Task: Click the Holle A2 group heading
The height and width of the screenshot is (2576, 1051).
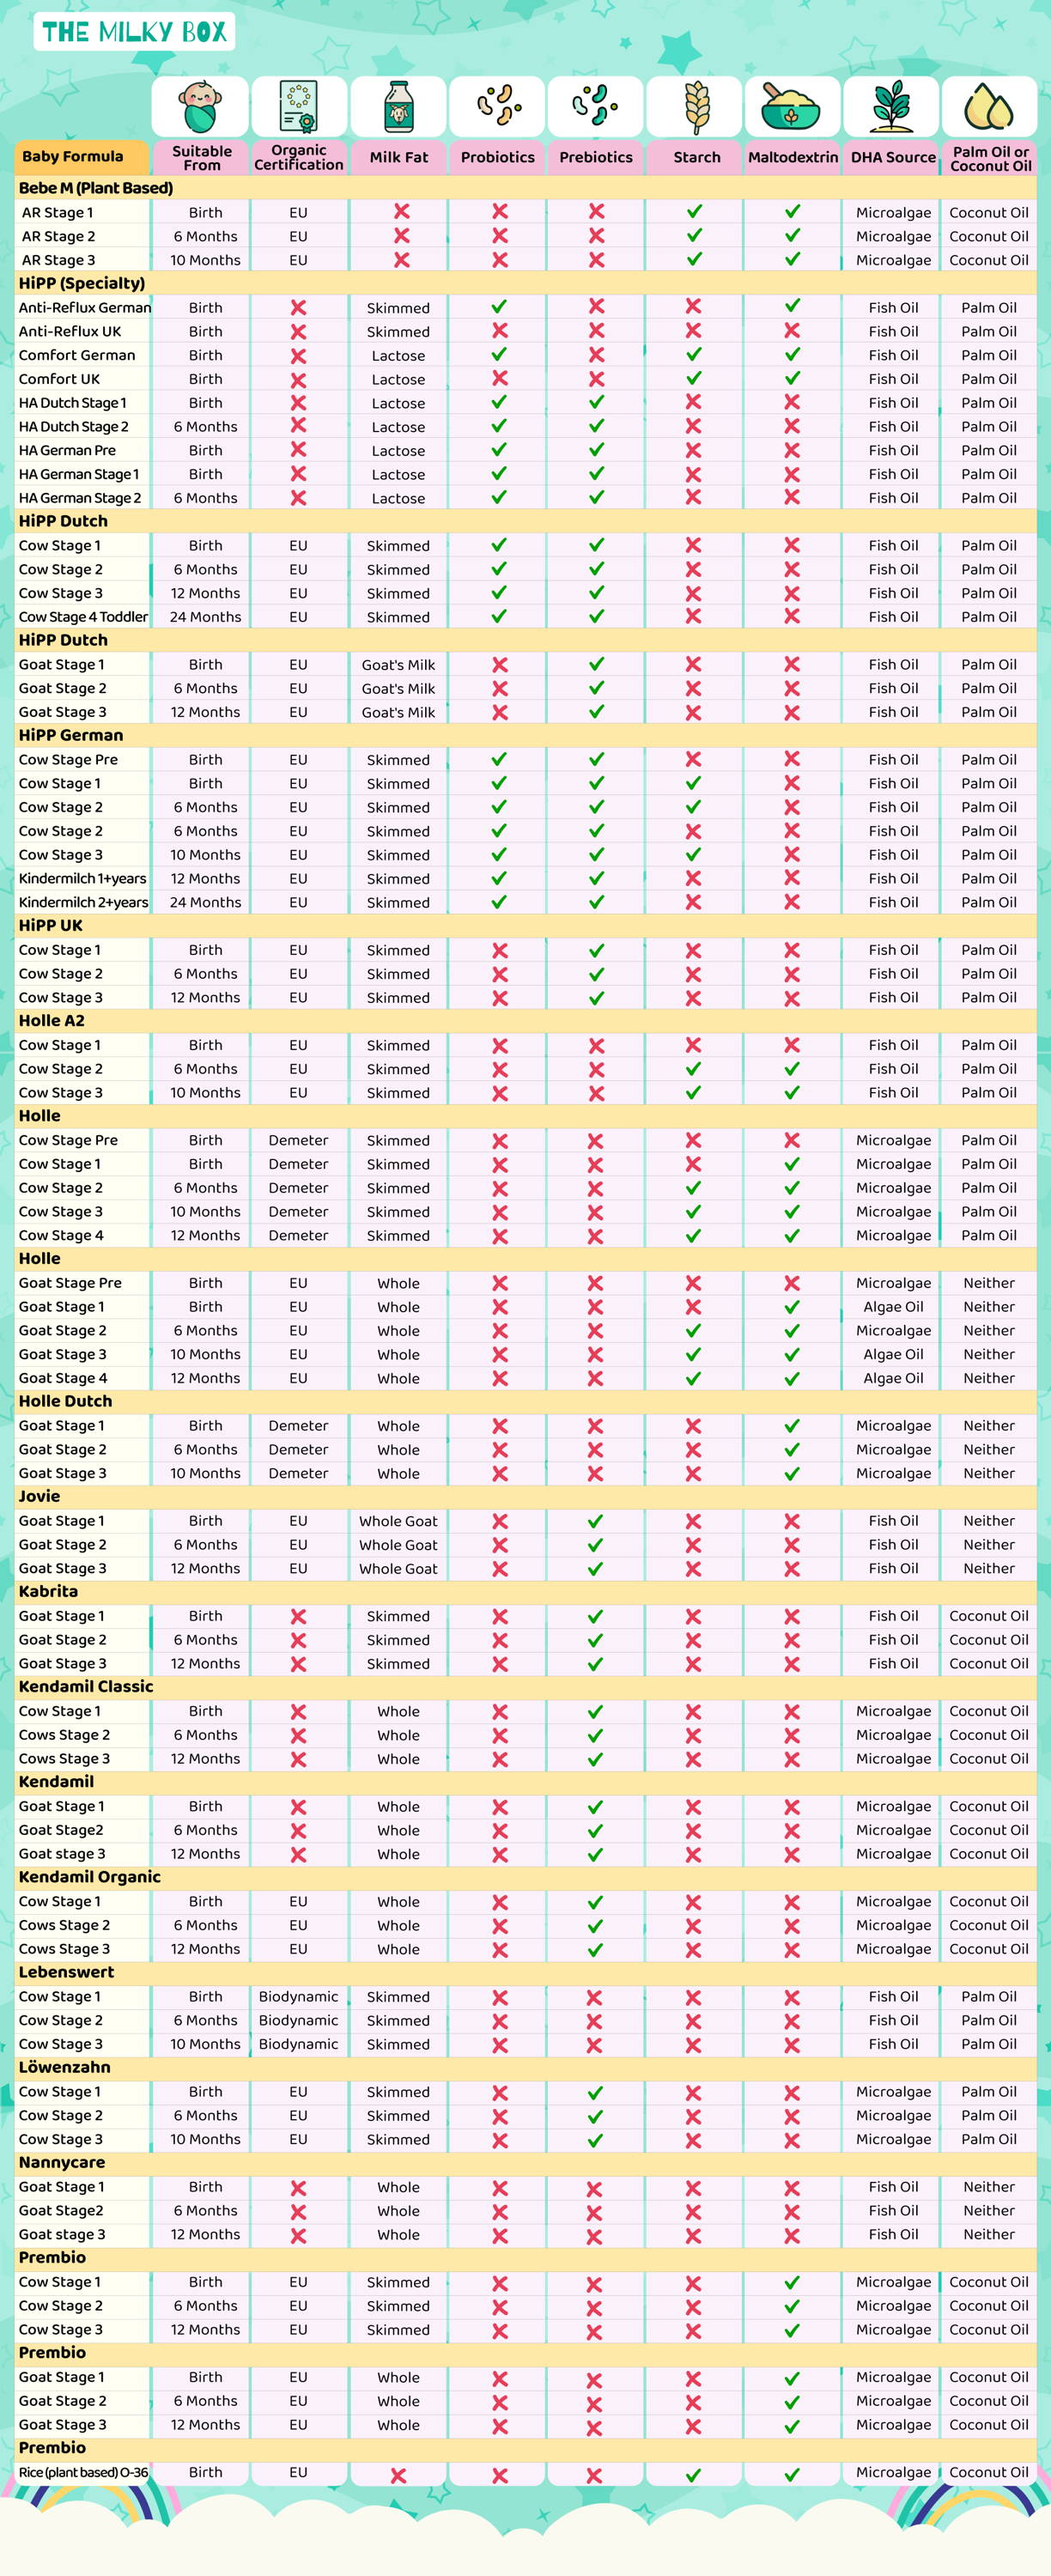Action: (52, 1020)
